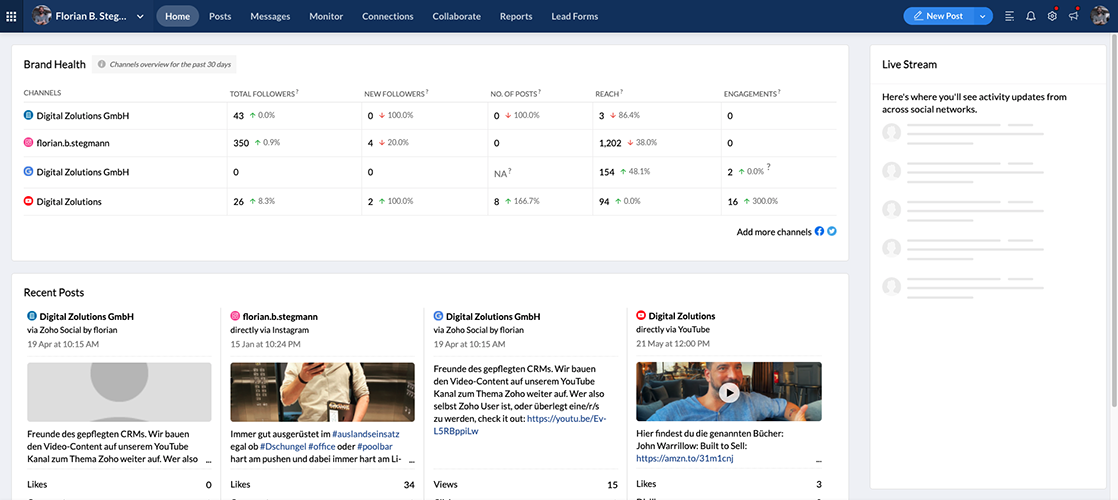Click the #office hashtag
The height and width of the screenshot is (500, 1118).
324,447
